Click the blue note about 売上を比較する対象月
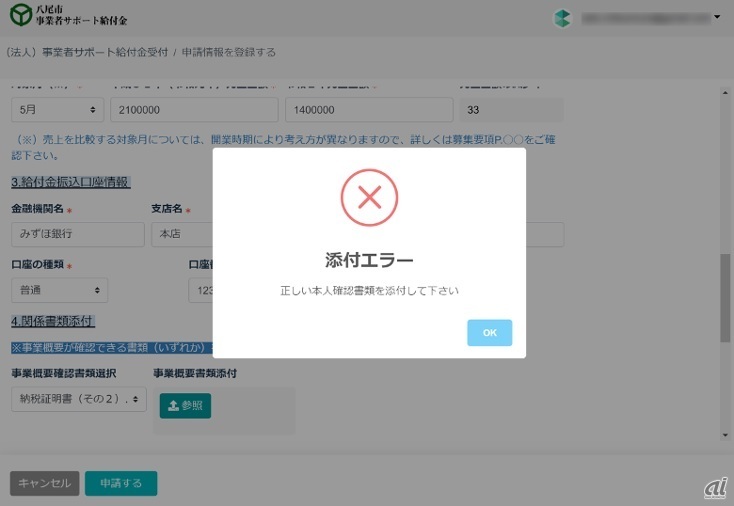 coord(284,147)
